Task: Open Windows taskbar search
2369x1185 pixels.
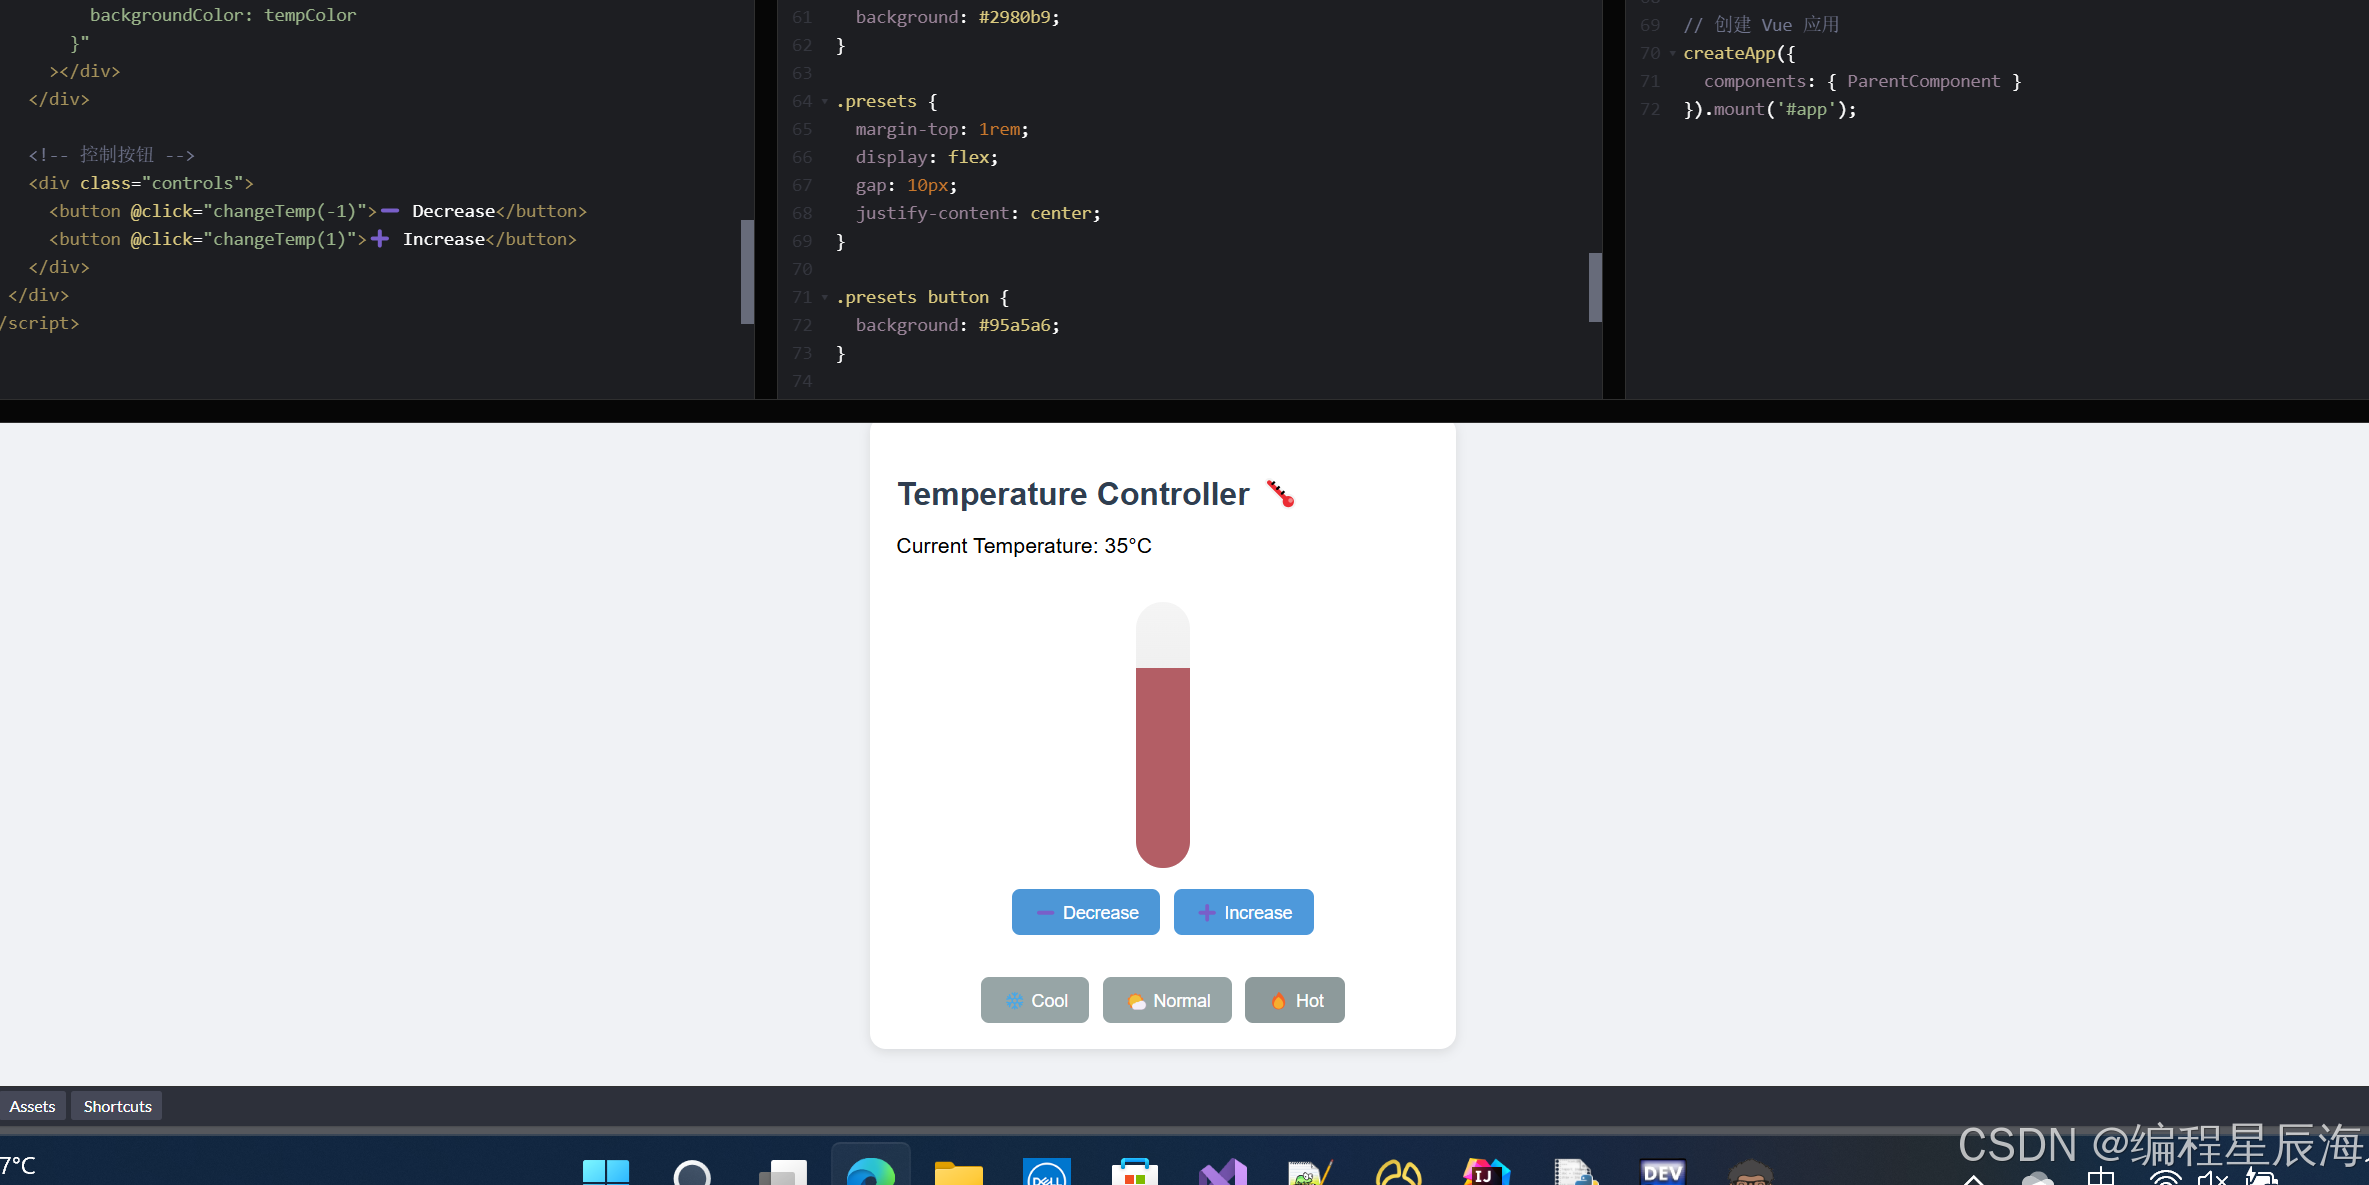Action: pyautogui.click(x=692, y=1172)
